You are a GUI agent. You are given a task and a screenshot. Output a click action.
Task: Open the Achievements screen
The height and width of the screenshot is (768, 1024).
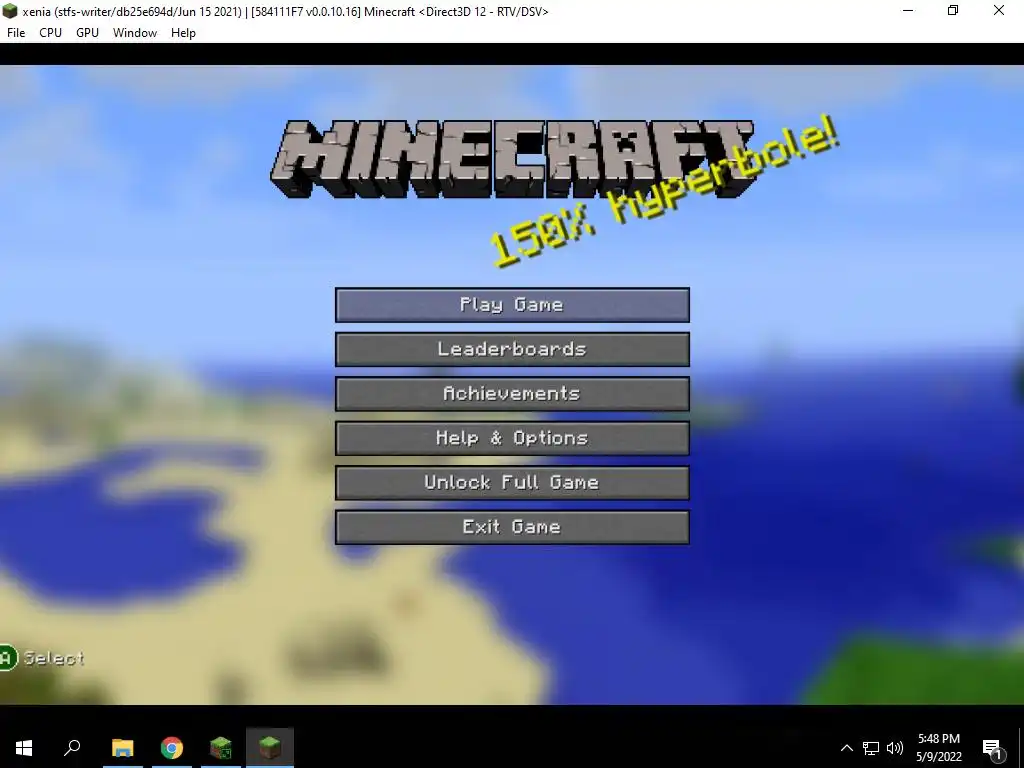coord(512,394)
